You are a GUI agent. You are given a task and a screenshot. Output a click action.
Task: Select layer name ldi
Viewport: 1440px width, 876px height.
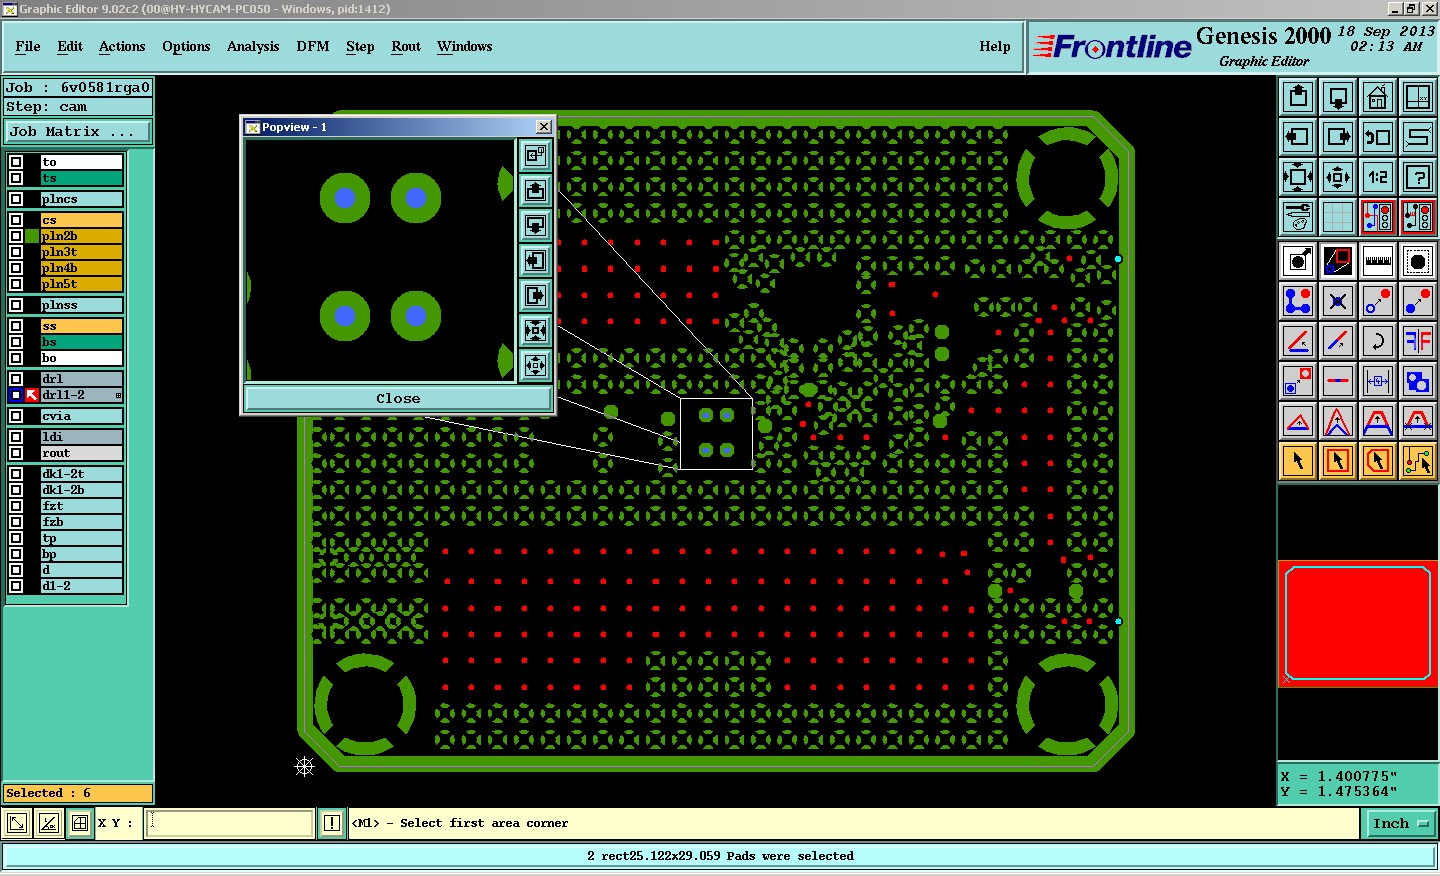point(81,437)
